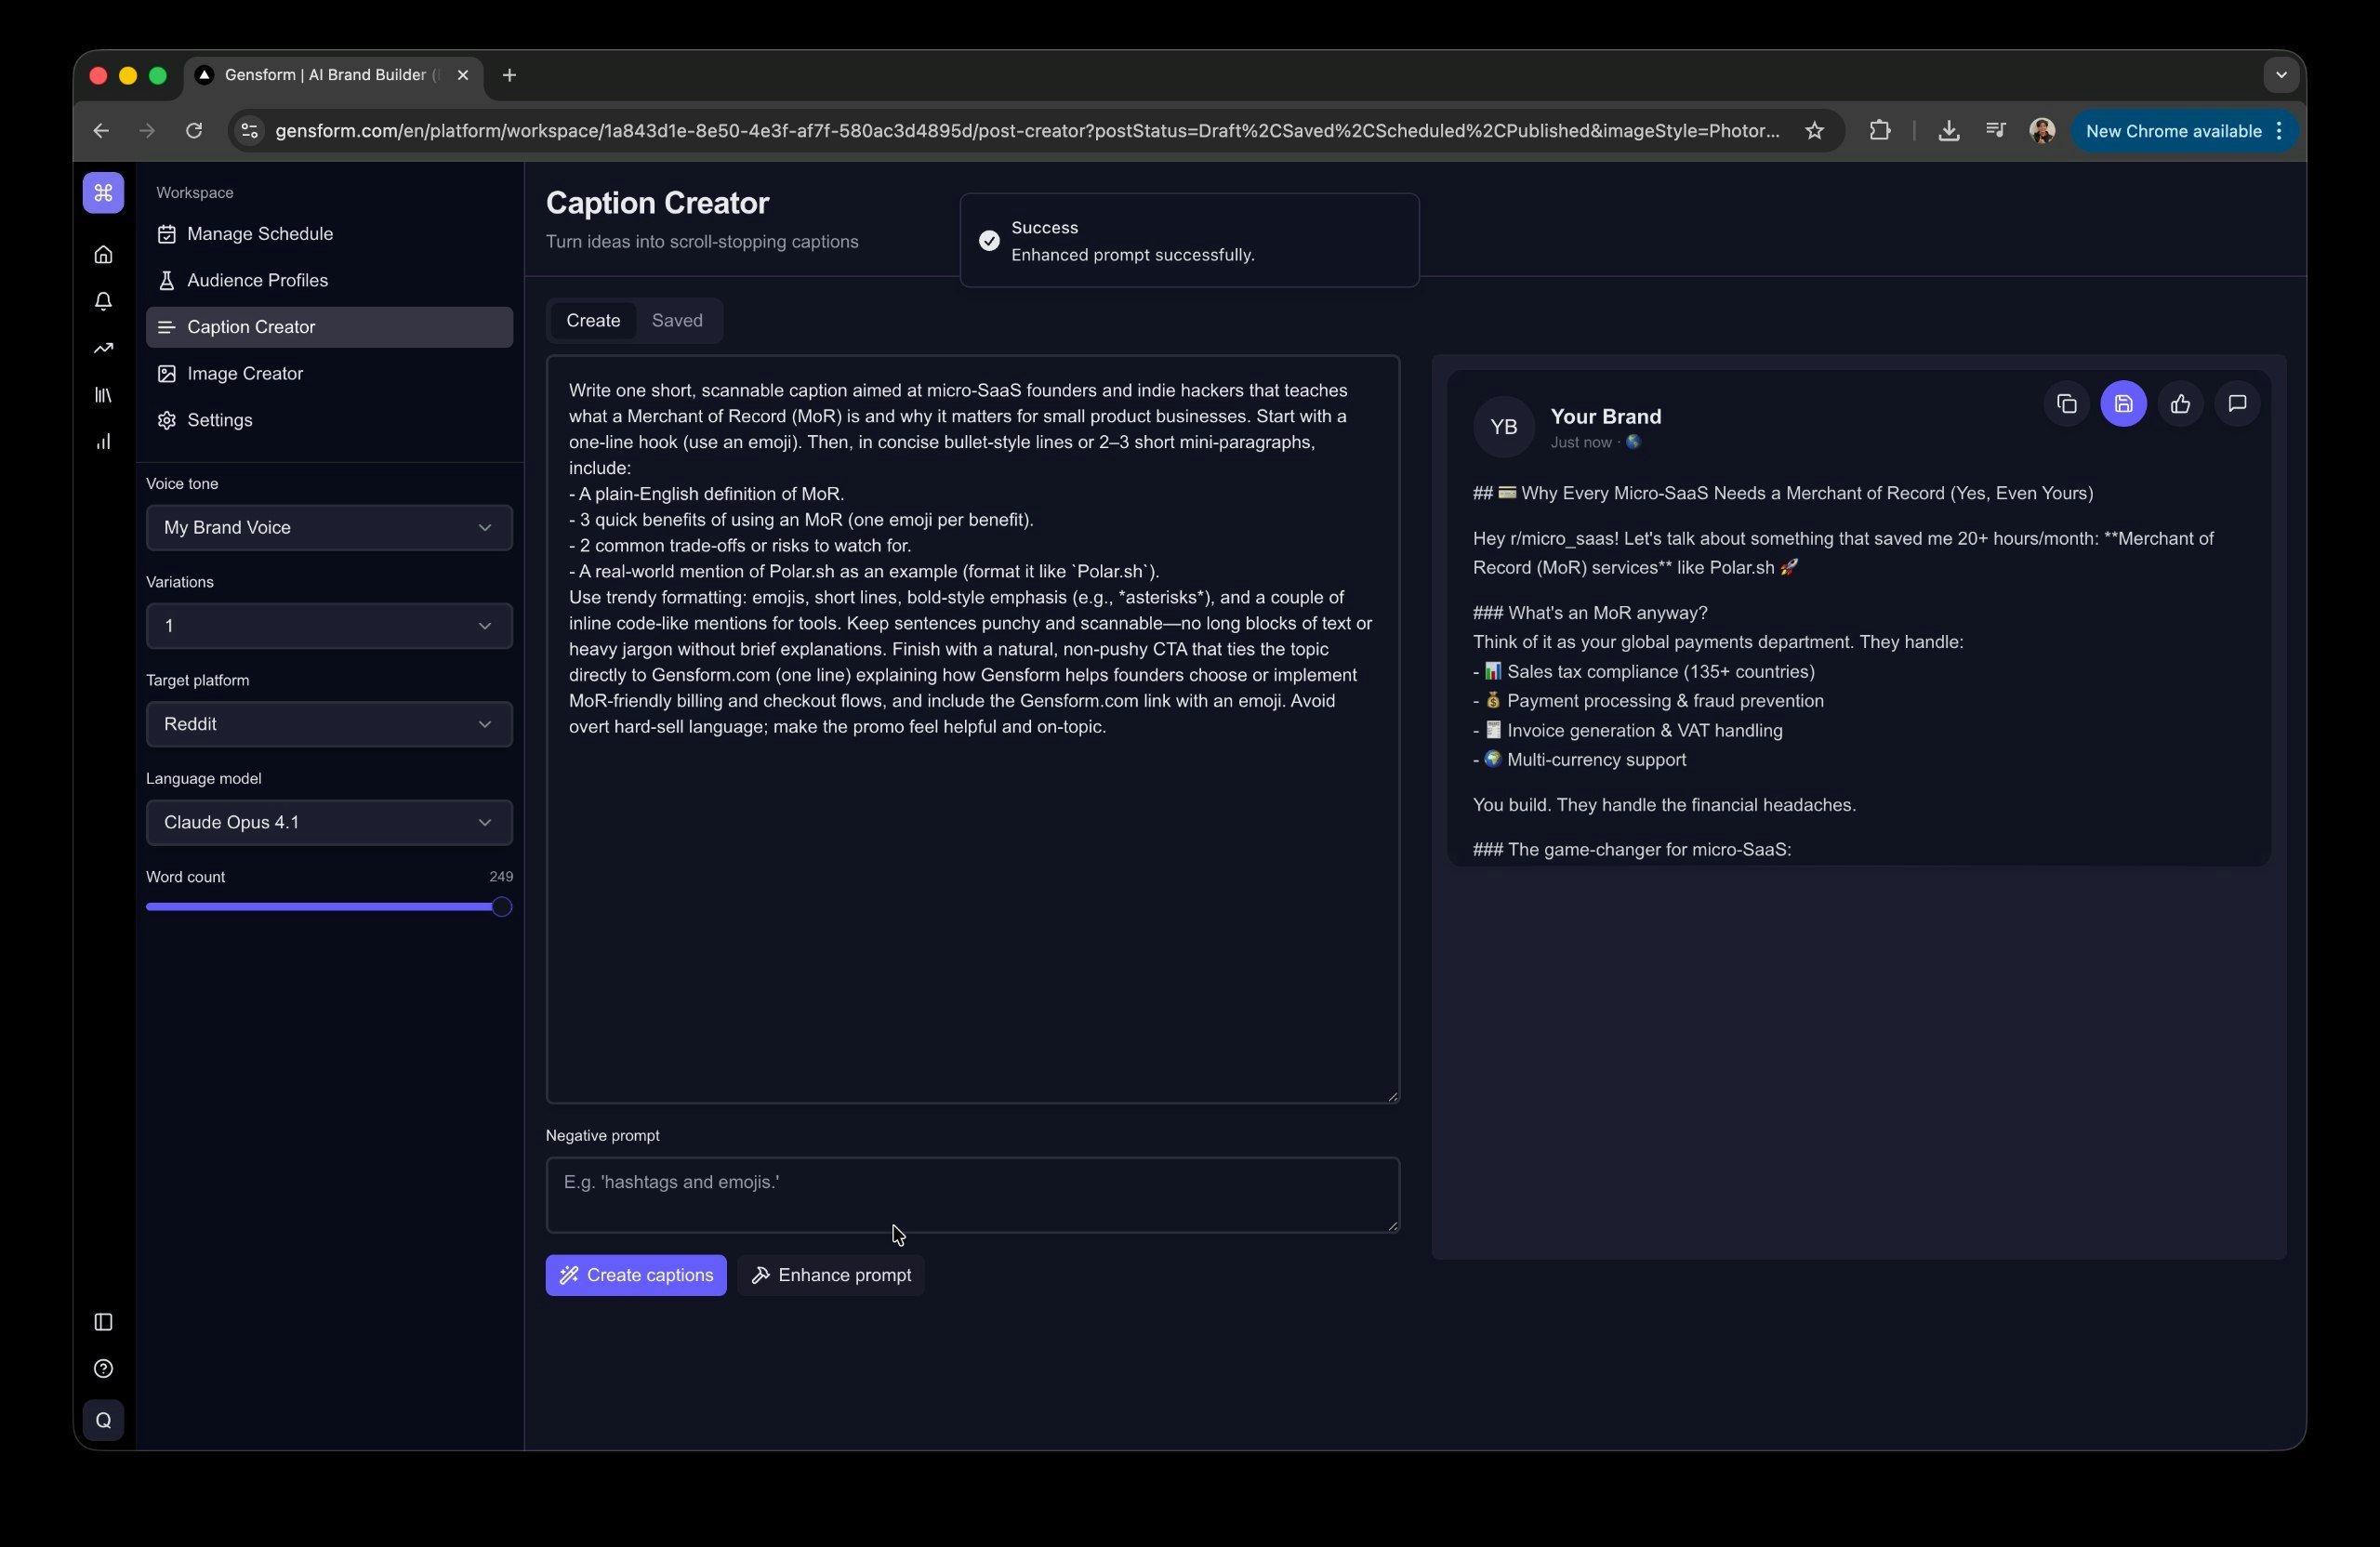This screenshot has width=2380, height=1547.
Task: Toggle the sidebar collapse icon at bottom left
Action: click(x=103, y=1321)
